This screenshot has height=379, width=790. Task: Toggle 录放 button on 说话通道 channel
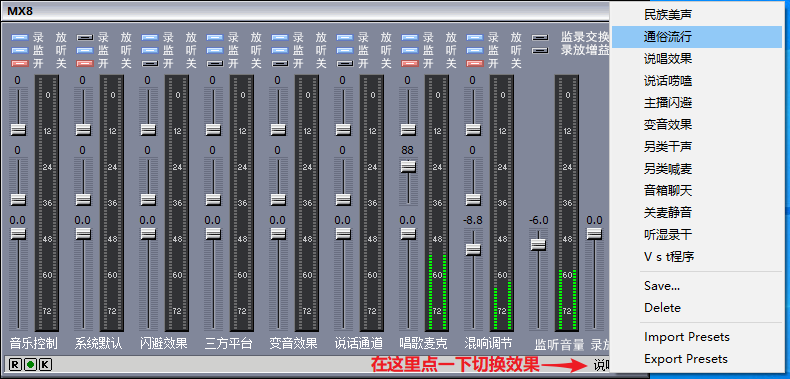pos(345,37)
